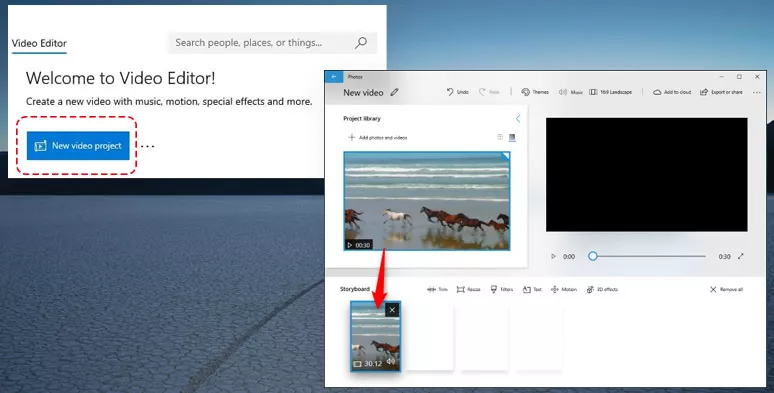The height and width of the screenshot is (393, 774).
Task: Click Add to cloud
Action: click(x=672, y=92)
